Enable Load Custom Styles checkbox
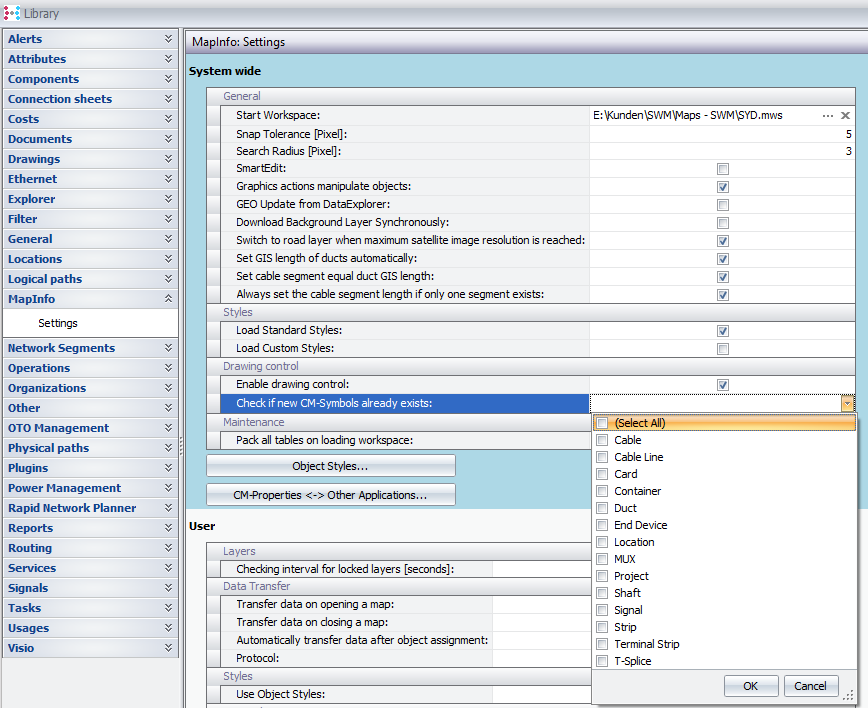The height and width of the screenshot is (708, 868). (722, 349)
